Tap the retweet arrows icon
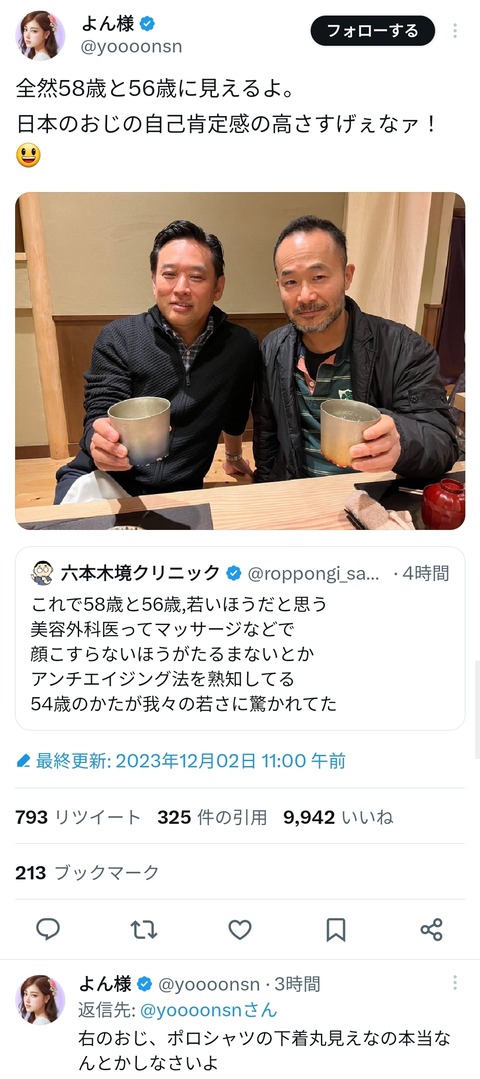 pos(144,929)
